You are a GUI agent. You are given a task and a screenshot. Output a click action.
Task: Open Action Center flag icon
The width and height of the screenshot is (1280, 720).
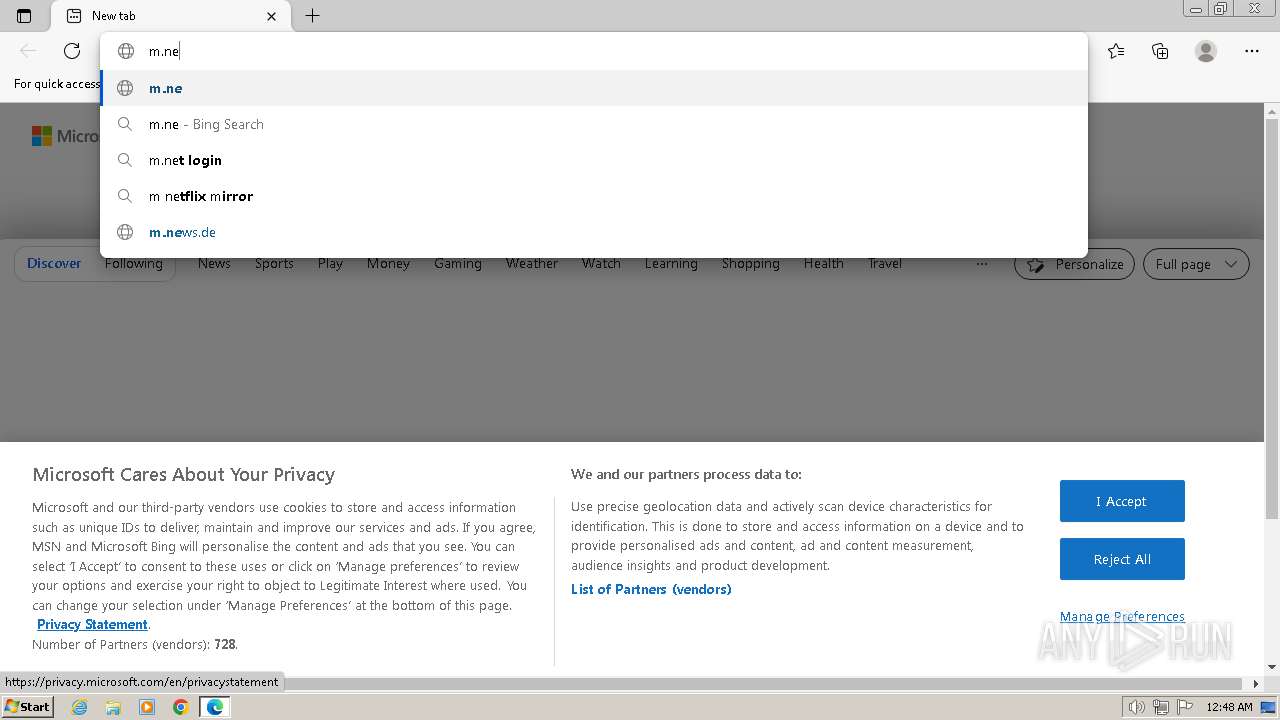tap(1183, 707)
